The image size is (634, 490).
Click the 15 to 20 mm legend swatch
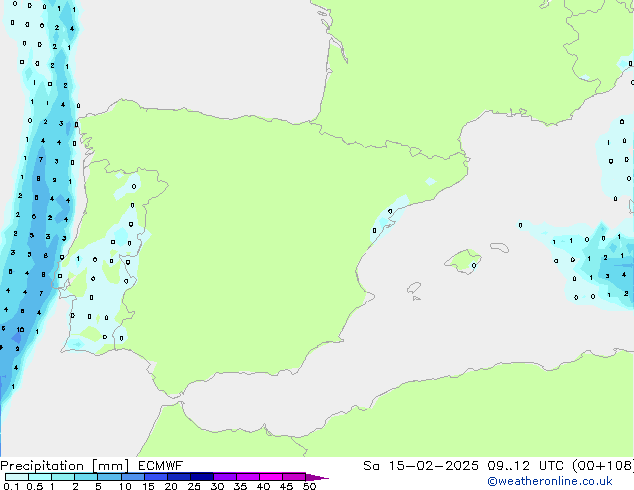coord(155,477)
